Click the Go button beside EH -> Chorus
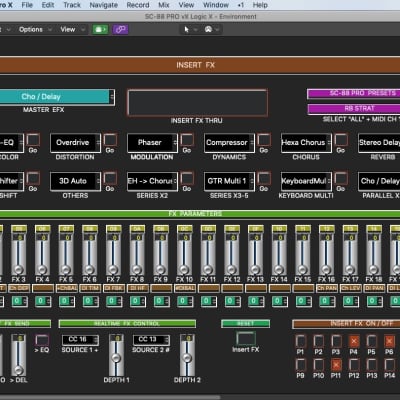Screen dimensions: 400x400 [x=187, y=179]
